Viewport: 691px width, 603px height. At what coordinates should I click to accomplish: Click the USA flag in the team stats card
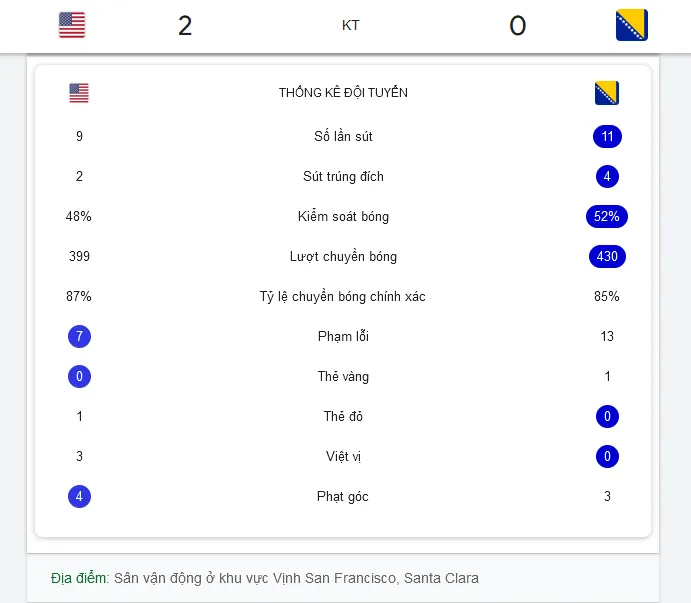click(79, 93)
